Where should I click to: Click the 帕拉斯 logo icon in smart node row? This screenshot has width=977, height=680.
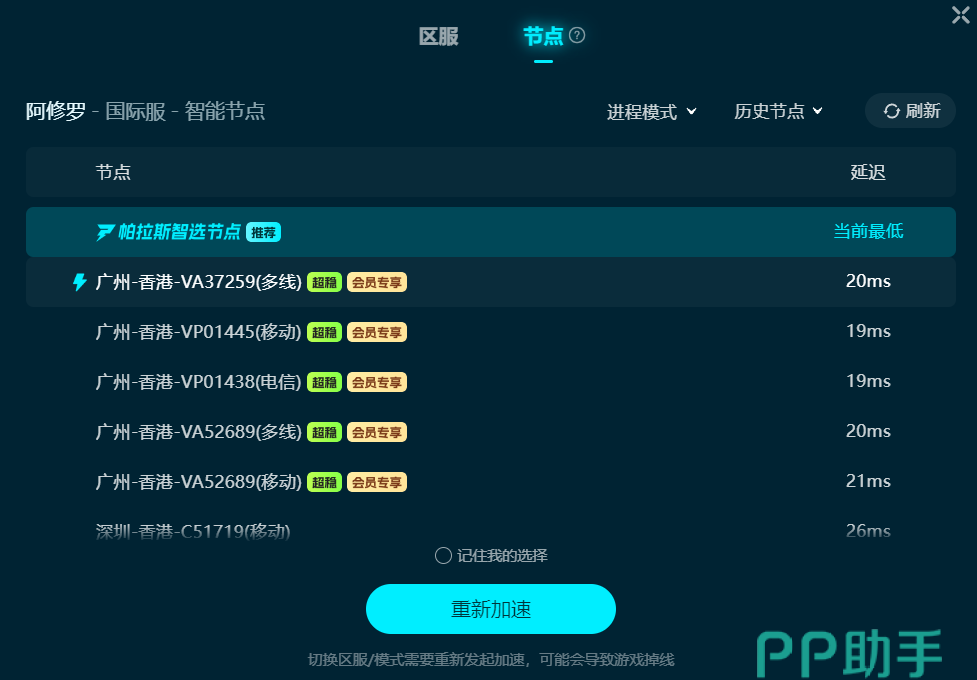[x=105, y=232]
